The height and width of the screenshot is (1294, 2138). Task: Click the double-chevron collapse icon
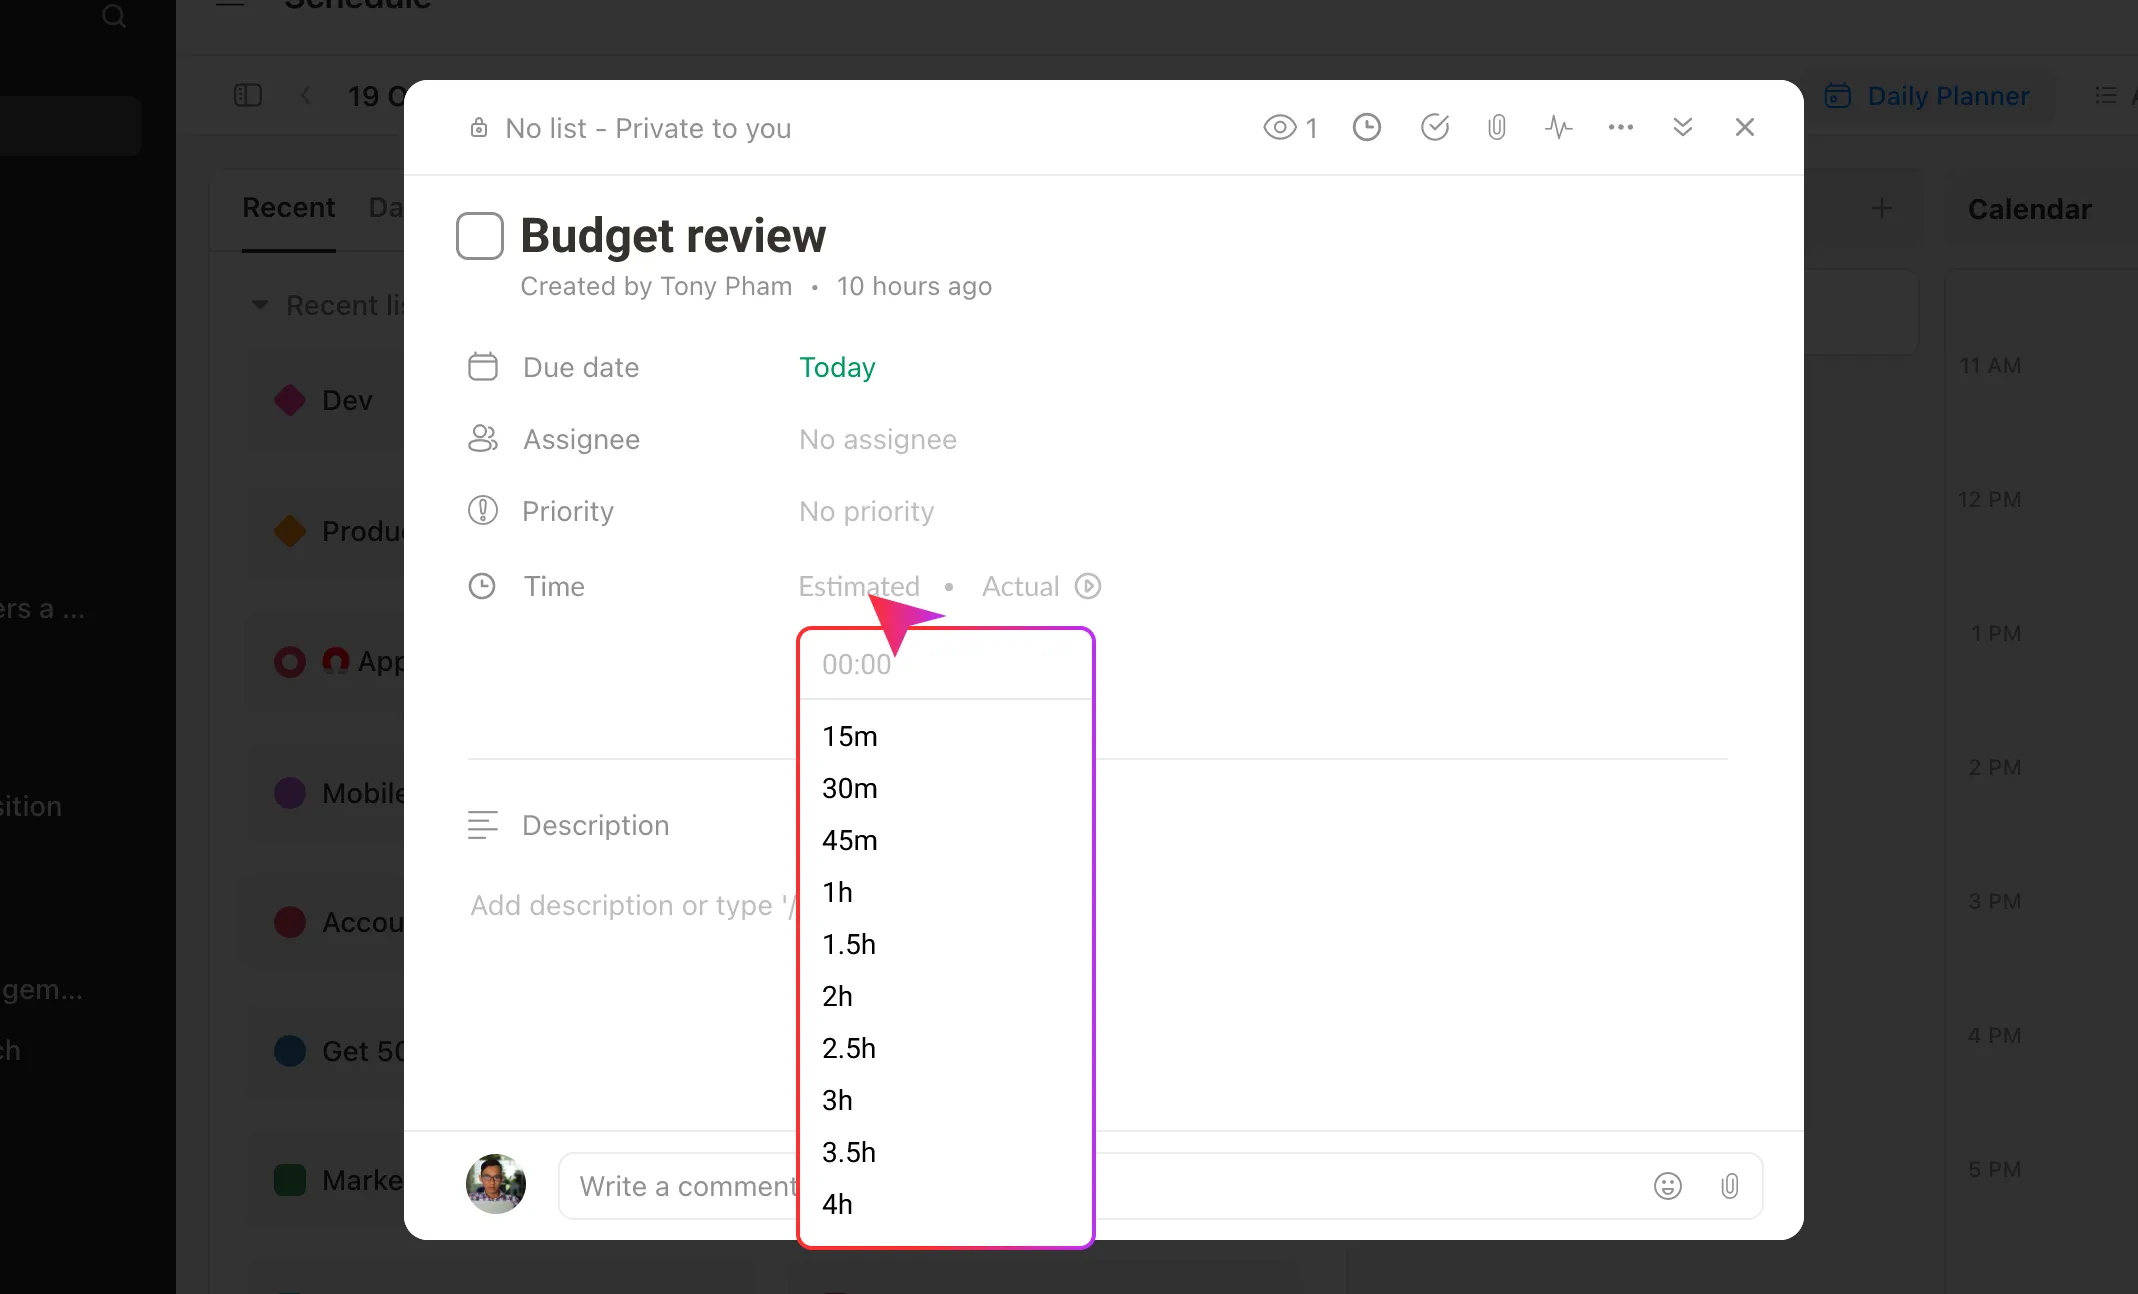click(1682, 128)
